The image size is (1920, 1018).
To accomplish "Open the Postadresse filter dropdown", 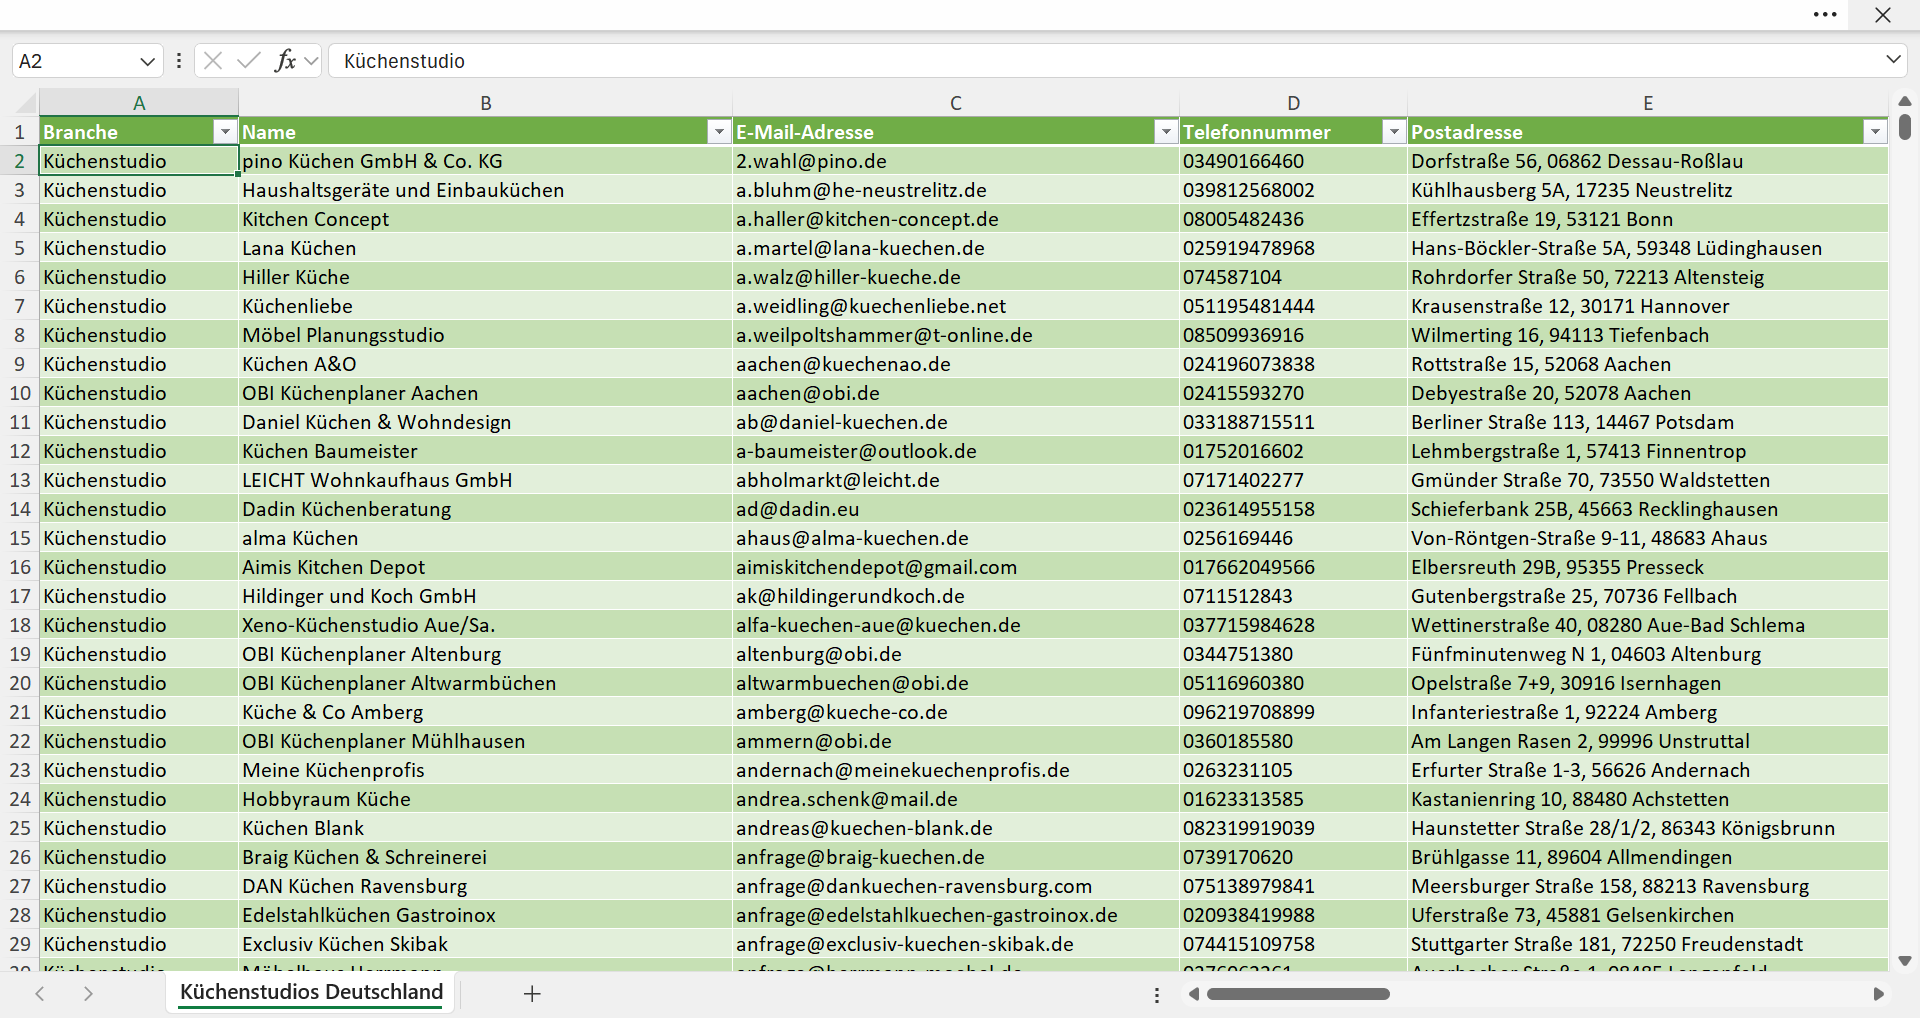I will tap(1874, 132).
